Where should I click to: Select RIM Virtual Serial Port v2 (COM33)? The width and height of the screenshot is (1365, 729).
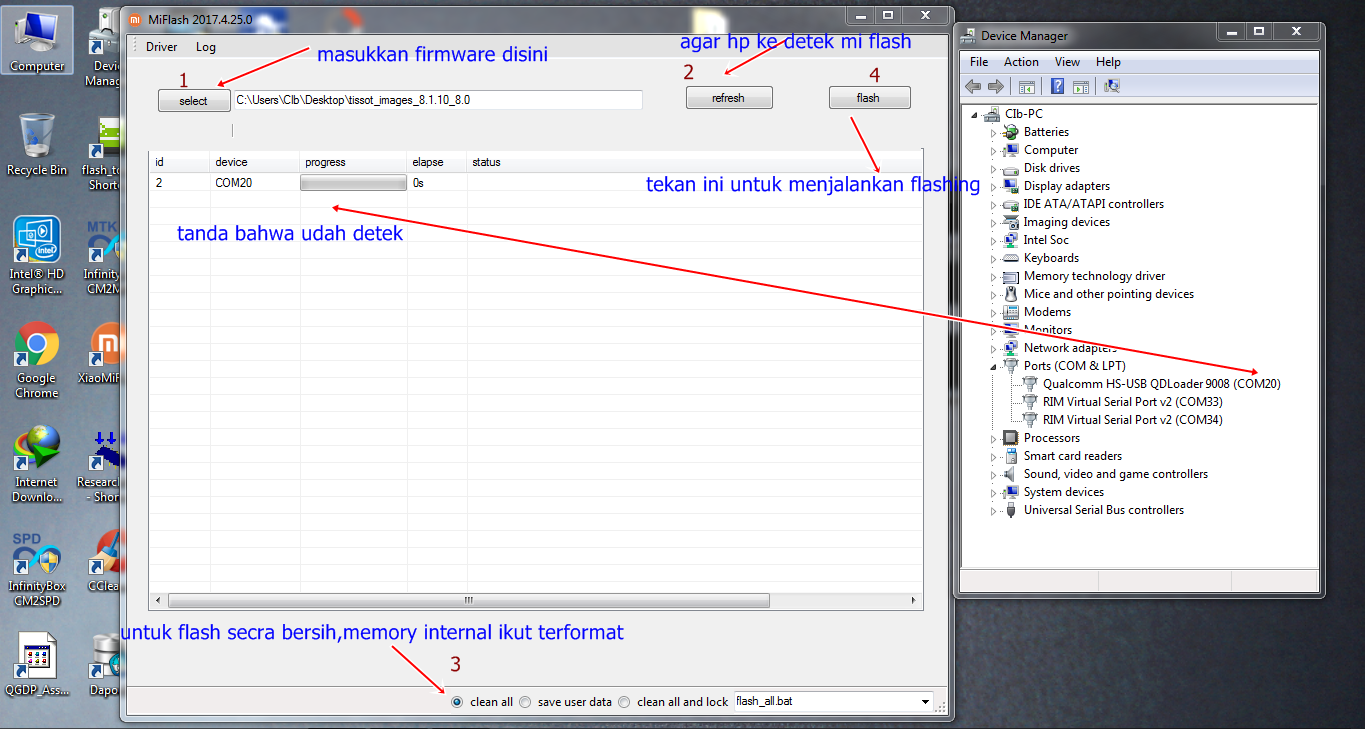[x=1132, y=402]
